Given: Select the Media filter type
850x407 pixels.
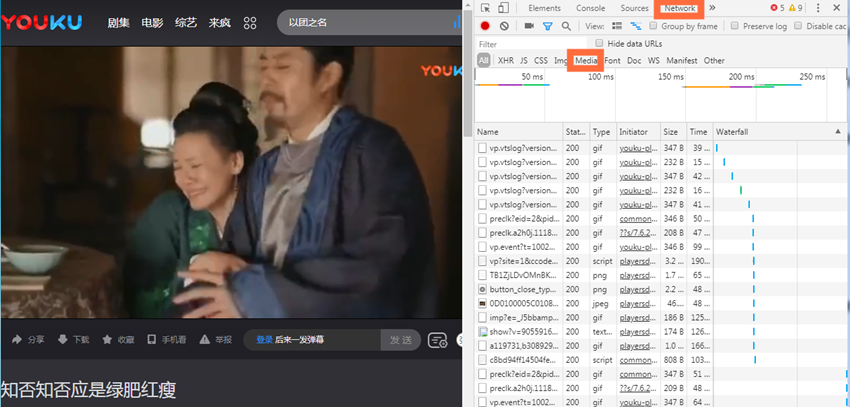Looking at the screenshot, I should click(x=585, y=61).
